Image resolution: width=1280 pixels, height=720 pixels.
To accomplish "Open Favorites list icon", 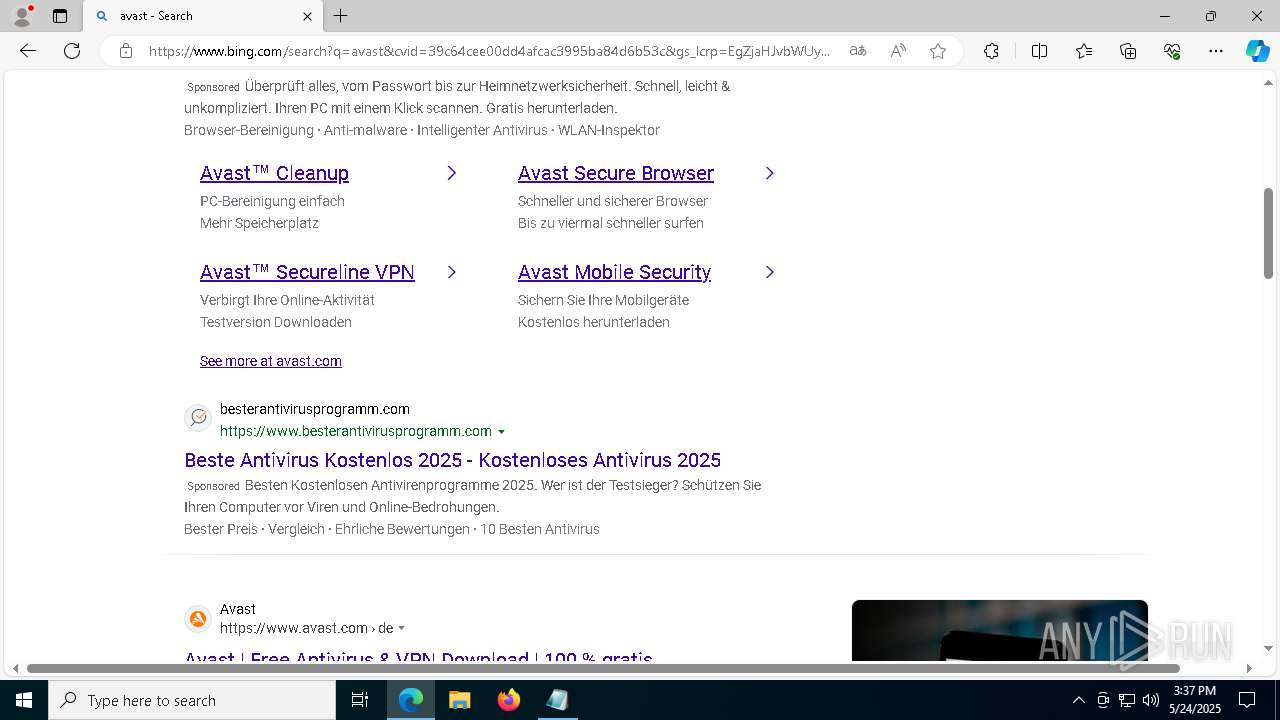I will pyautogui.click(x=1084, y=51).
